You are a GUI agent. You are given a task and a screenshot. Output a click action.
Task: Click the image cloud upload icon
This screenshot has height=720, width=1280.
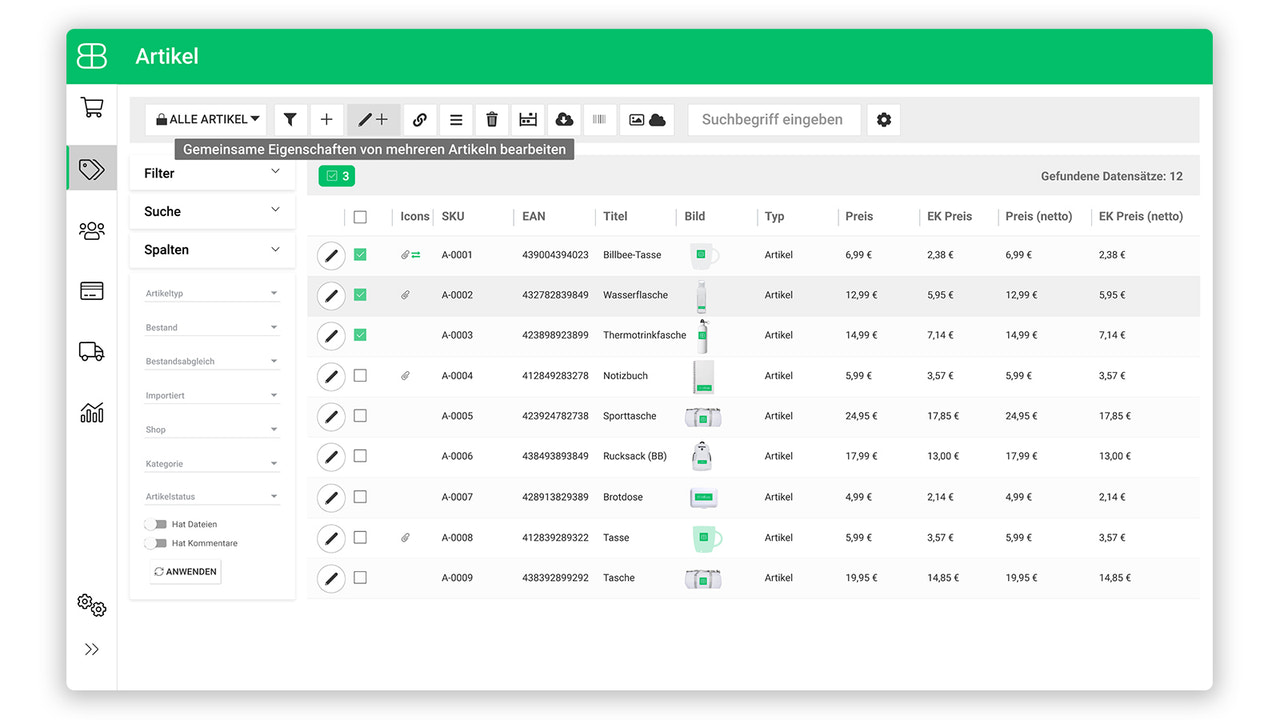tap(648, 119)
